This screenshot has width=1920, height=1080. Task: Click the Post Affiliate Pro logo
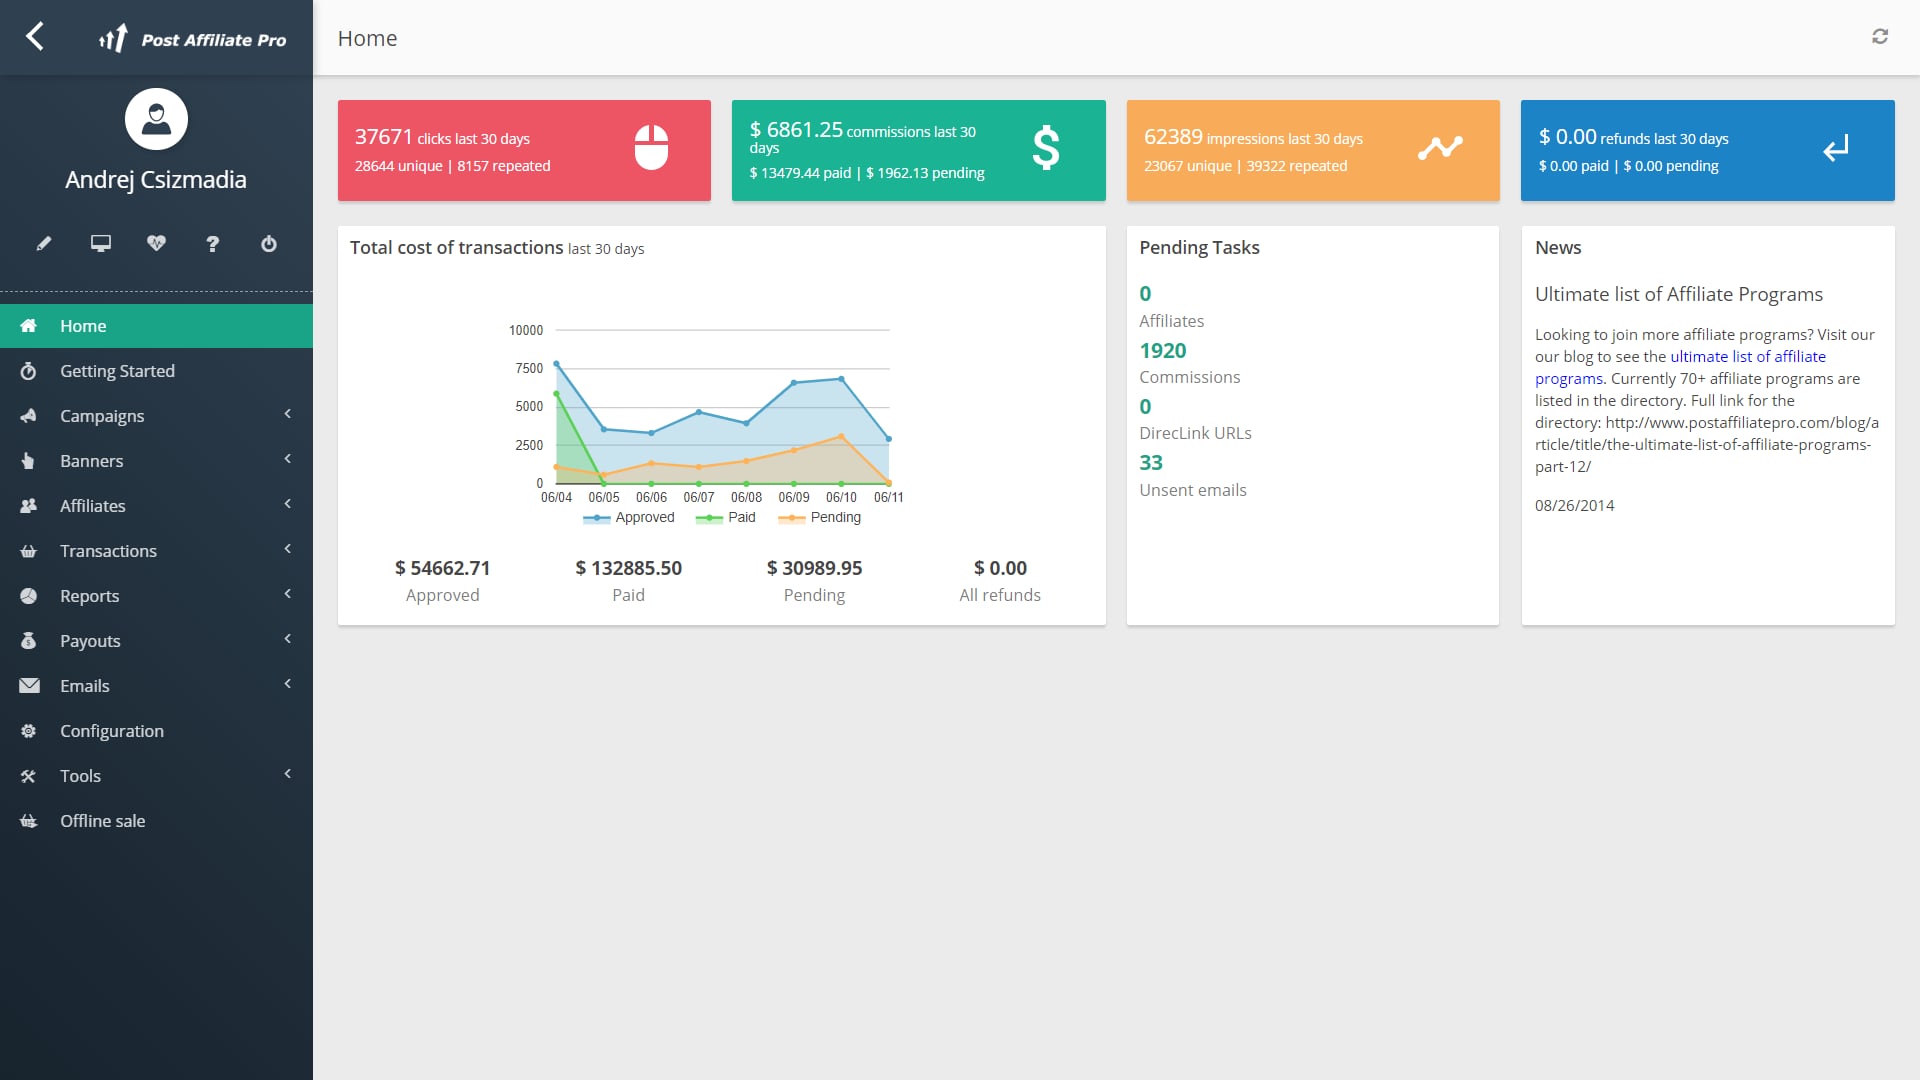[x=194, y=38]
